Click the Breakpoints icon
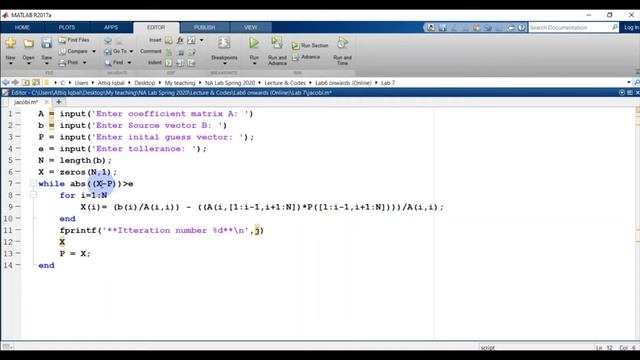640x360 pixels. click(x=224, y=43)
